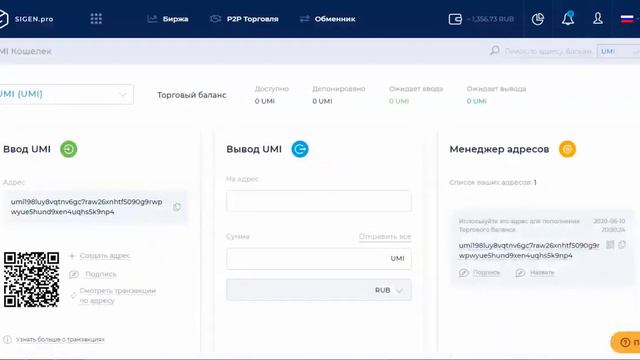Image resolution: width=640 pixels, height=360 pixels.
Task: Click the RUB wallet balance amount
Action: [490, 19]
